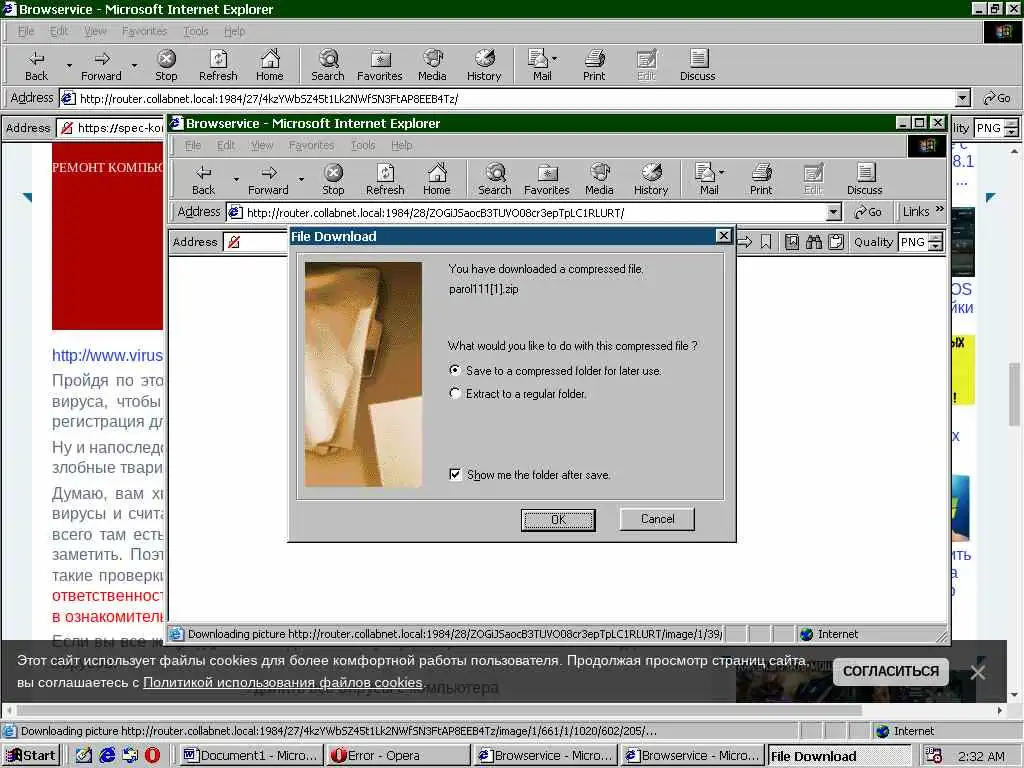Open File menu in front Browservice window
Viewport: 1024px width, 768px height.
click(x=193, y=145)
